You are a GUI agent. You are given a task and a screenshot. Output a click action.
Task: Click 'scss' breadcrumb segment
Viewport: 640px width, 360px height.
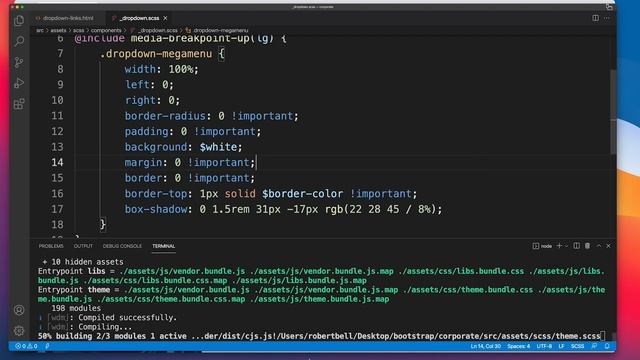click(x=78, y=30)
